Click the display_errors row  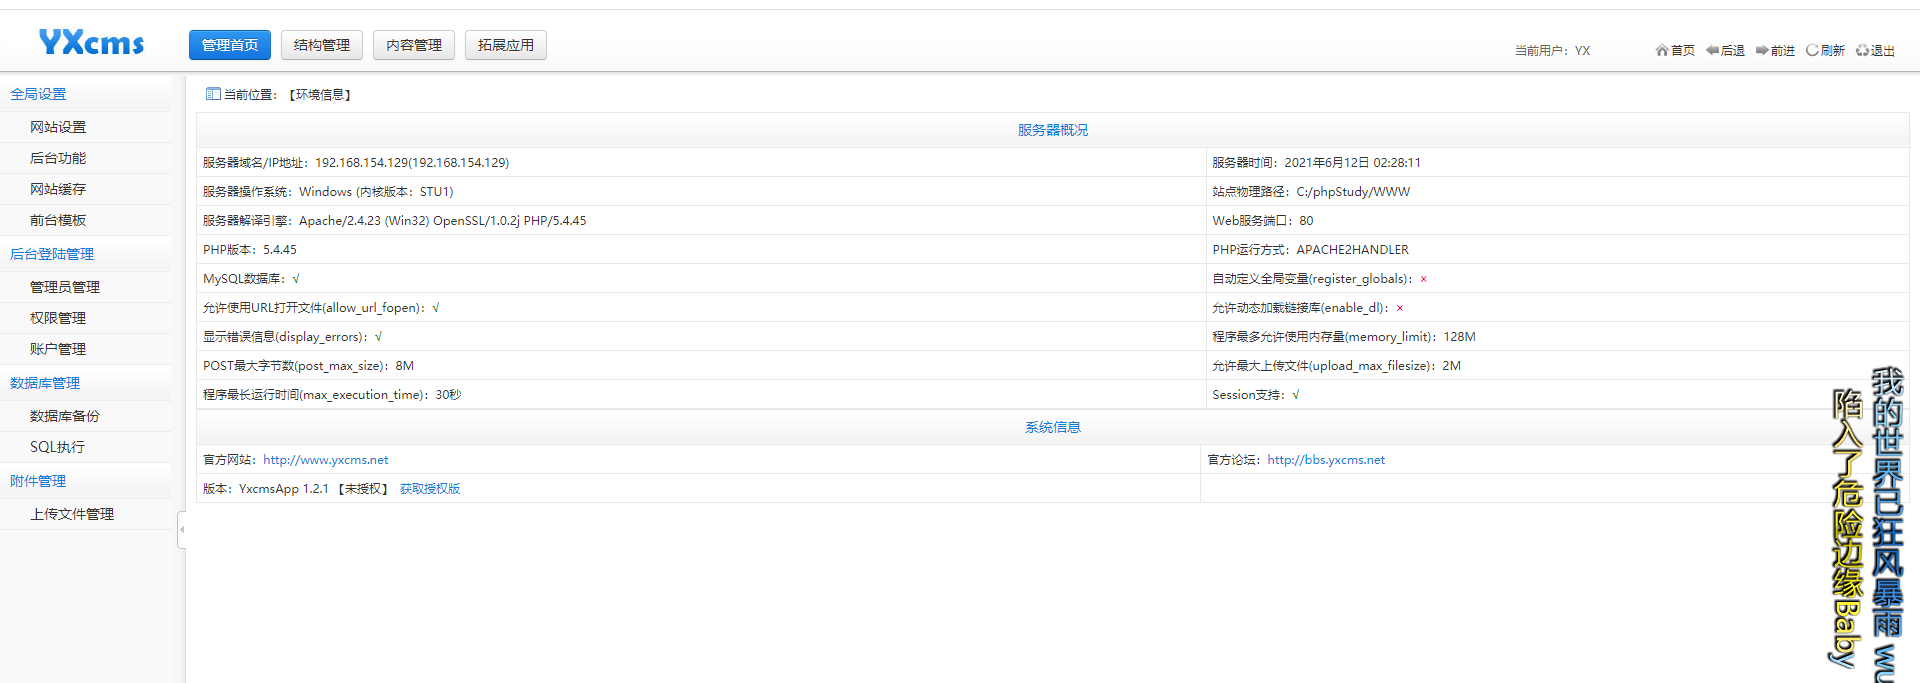(701, 336)
